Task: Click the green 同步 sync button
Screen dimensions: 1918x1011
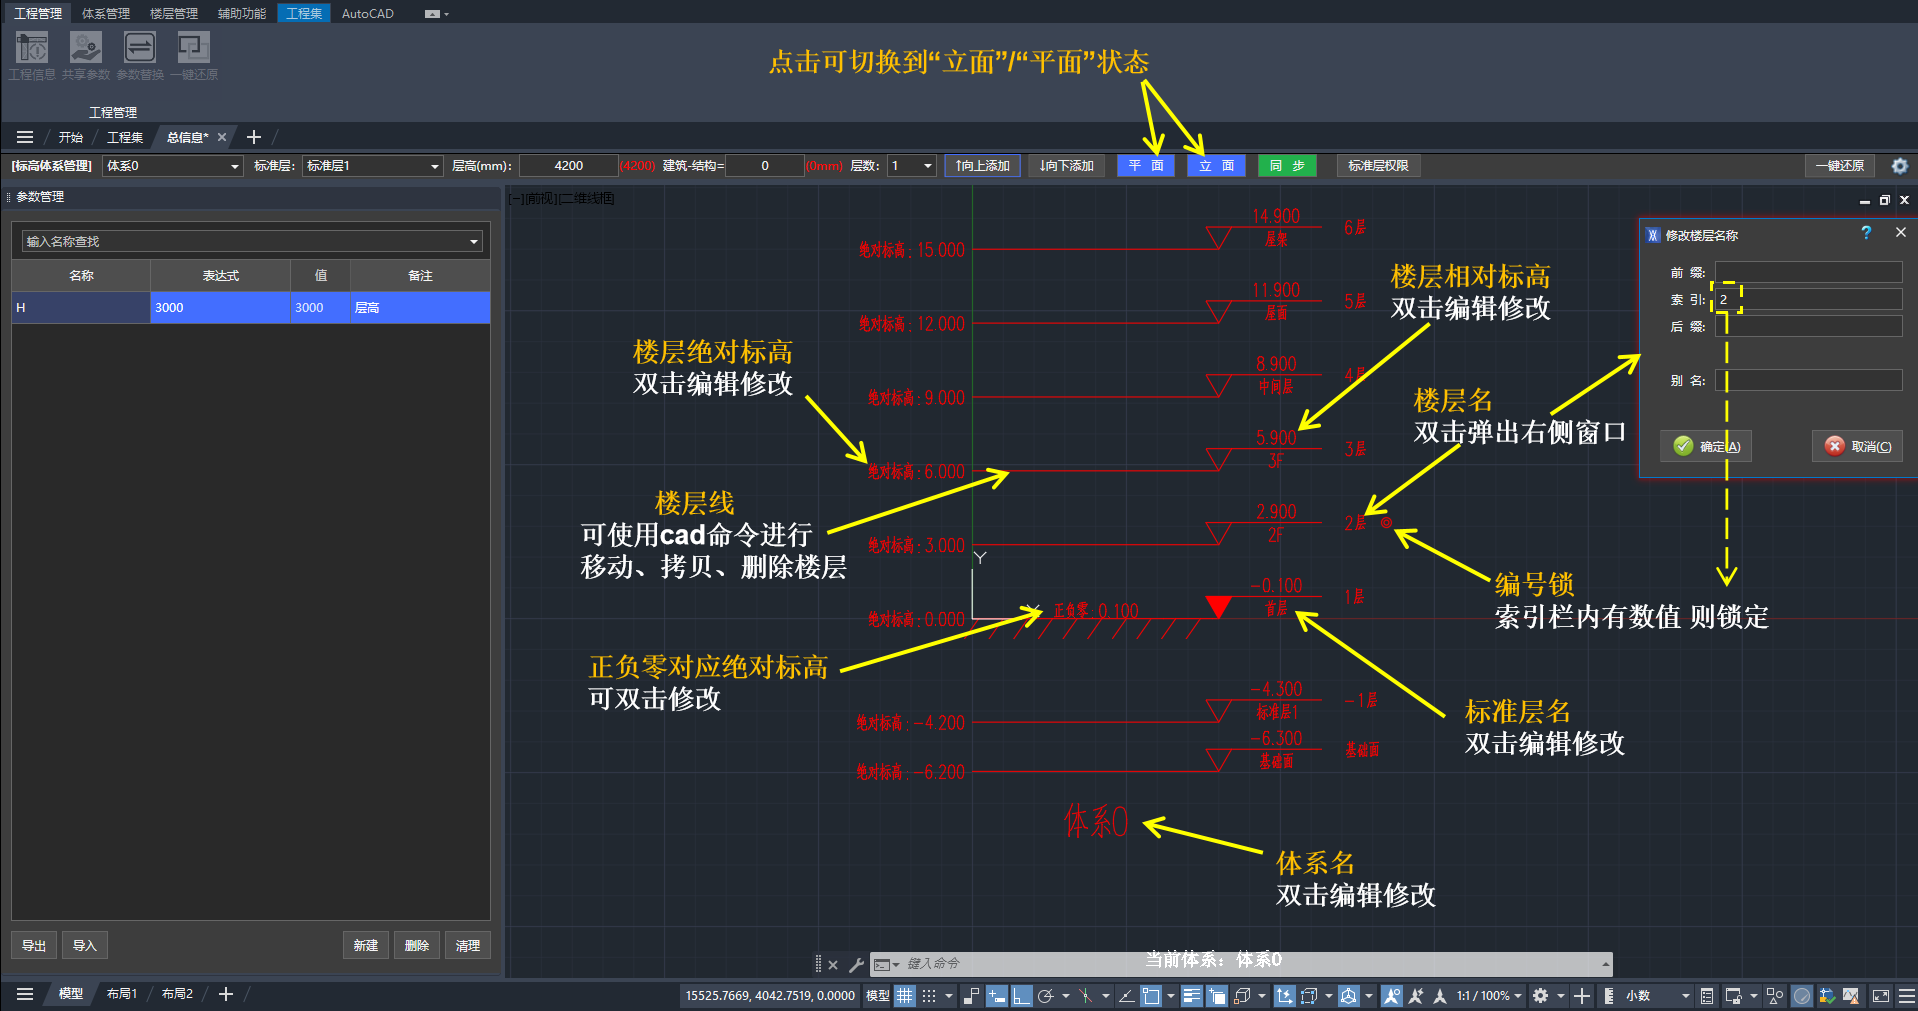Action: (1287, 166)
